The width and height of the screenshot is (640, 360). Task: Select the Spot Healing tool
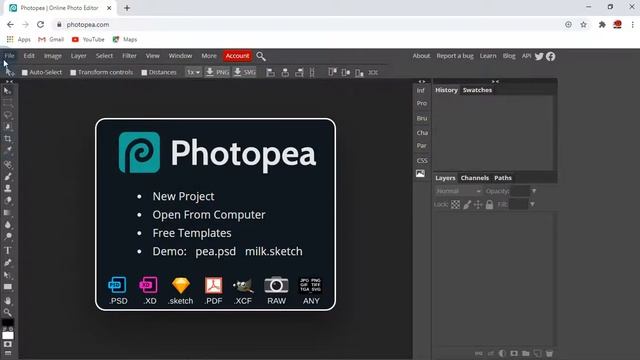click(x=7, y=164)
